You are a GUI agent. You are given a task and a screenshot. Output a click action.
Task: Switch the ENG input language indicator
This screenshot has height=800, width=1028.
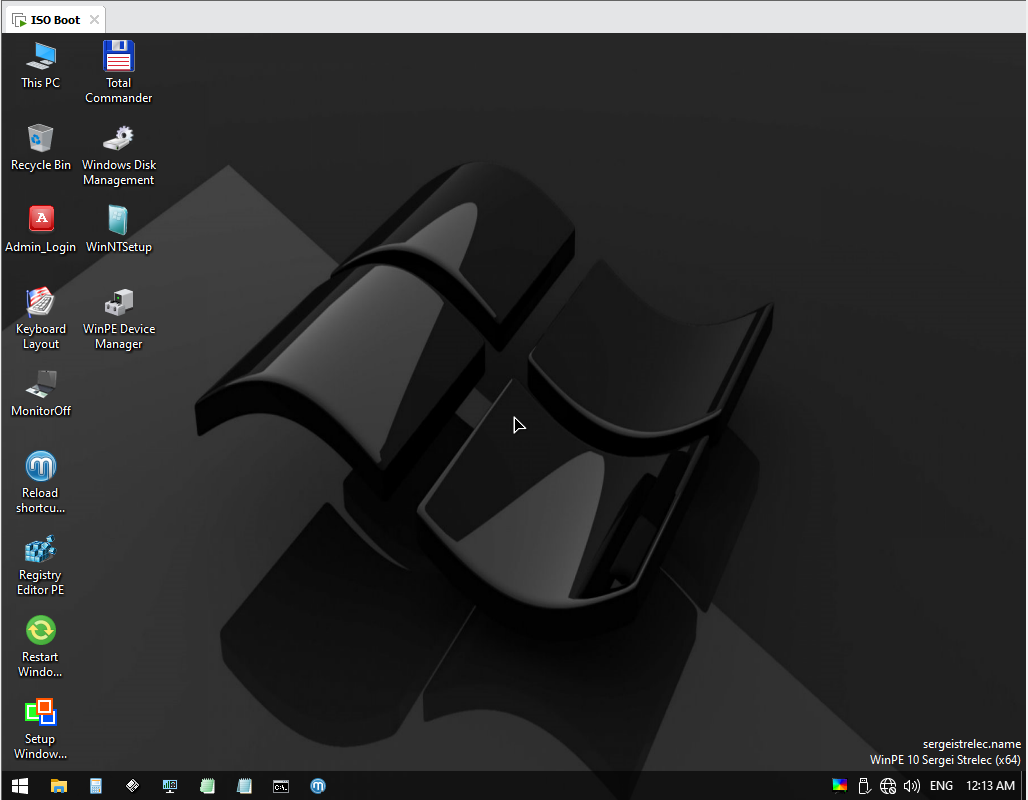(941, 786)
